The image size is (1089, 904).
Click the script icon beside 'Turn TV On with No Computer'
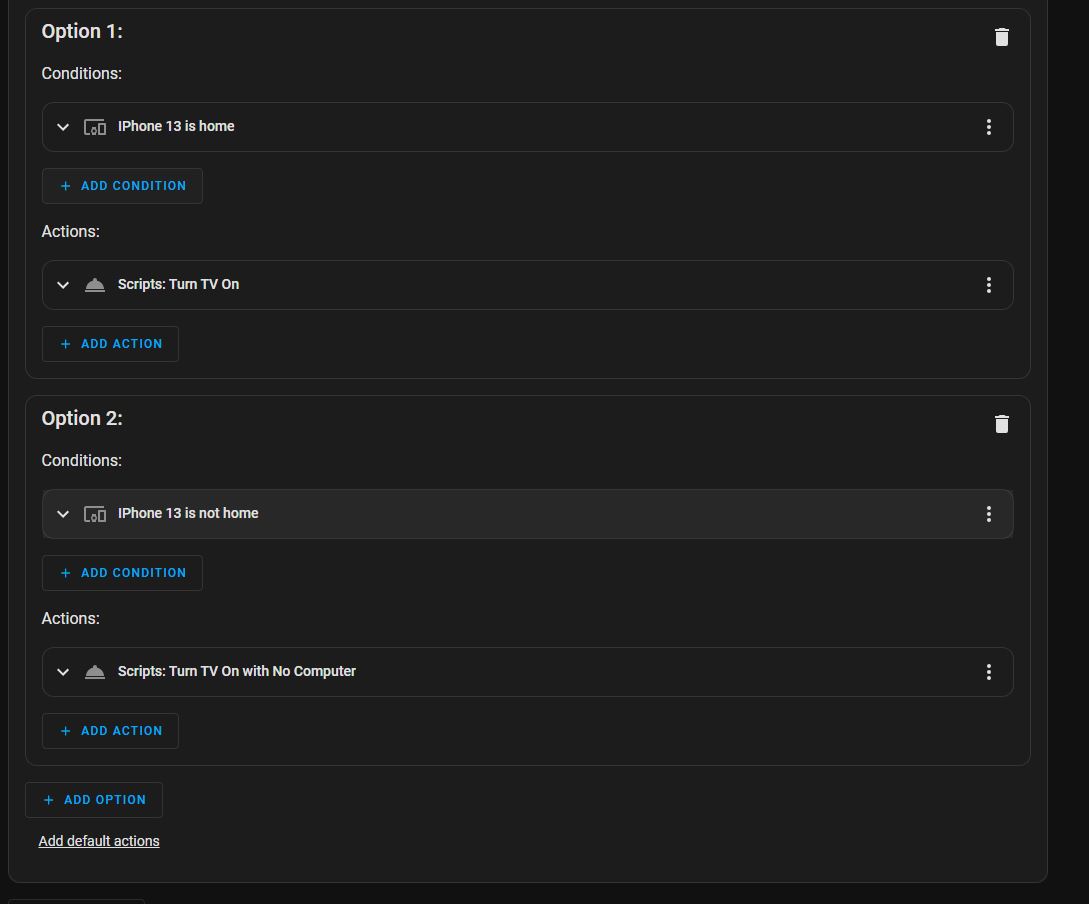click(95, 672)
